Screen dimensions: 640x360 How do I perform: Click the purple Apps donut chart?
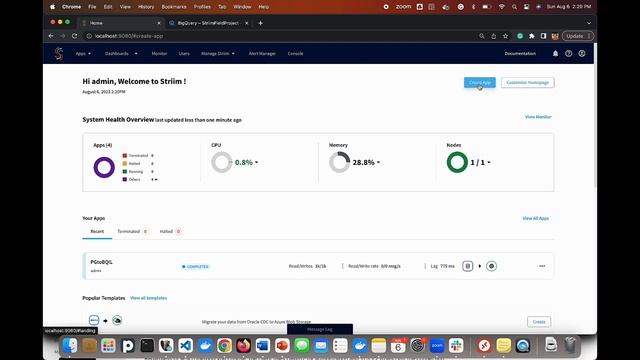point(104,167)
